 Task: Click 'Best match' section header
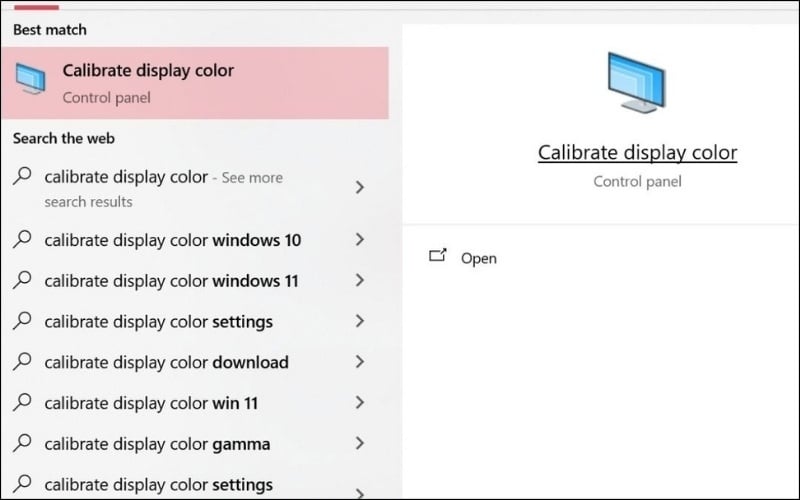point(50,30)
